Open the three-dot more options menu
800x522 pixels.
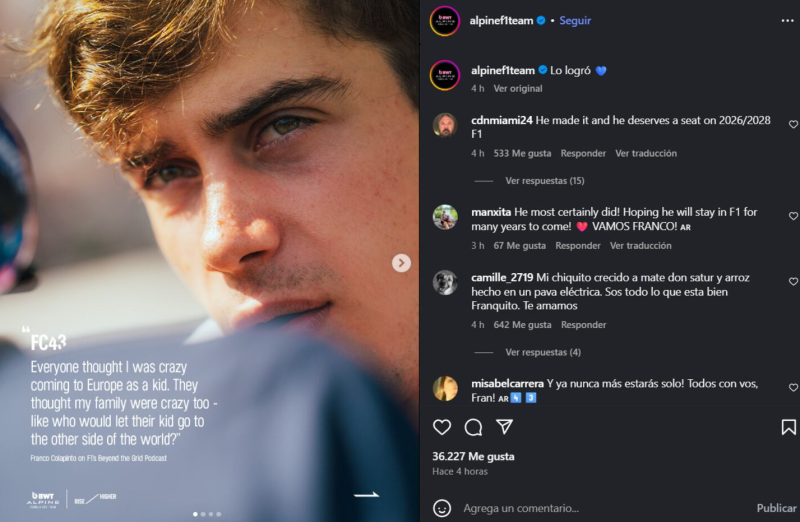click(x=787, y=20)
